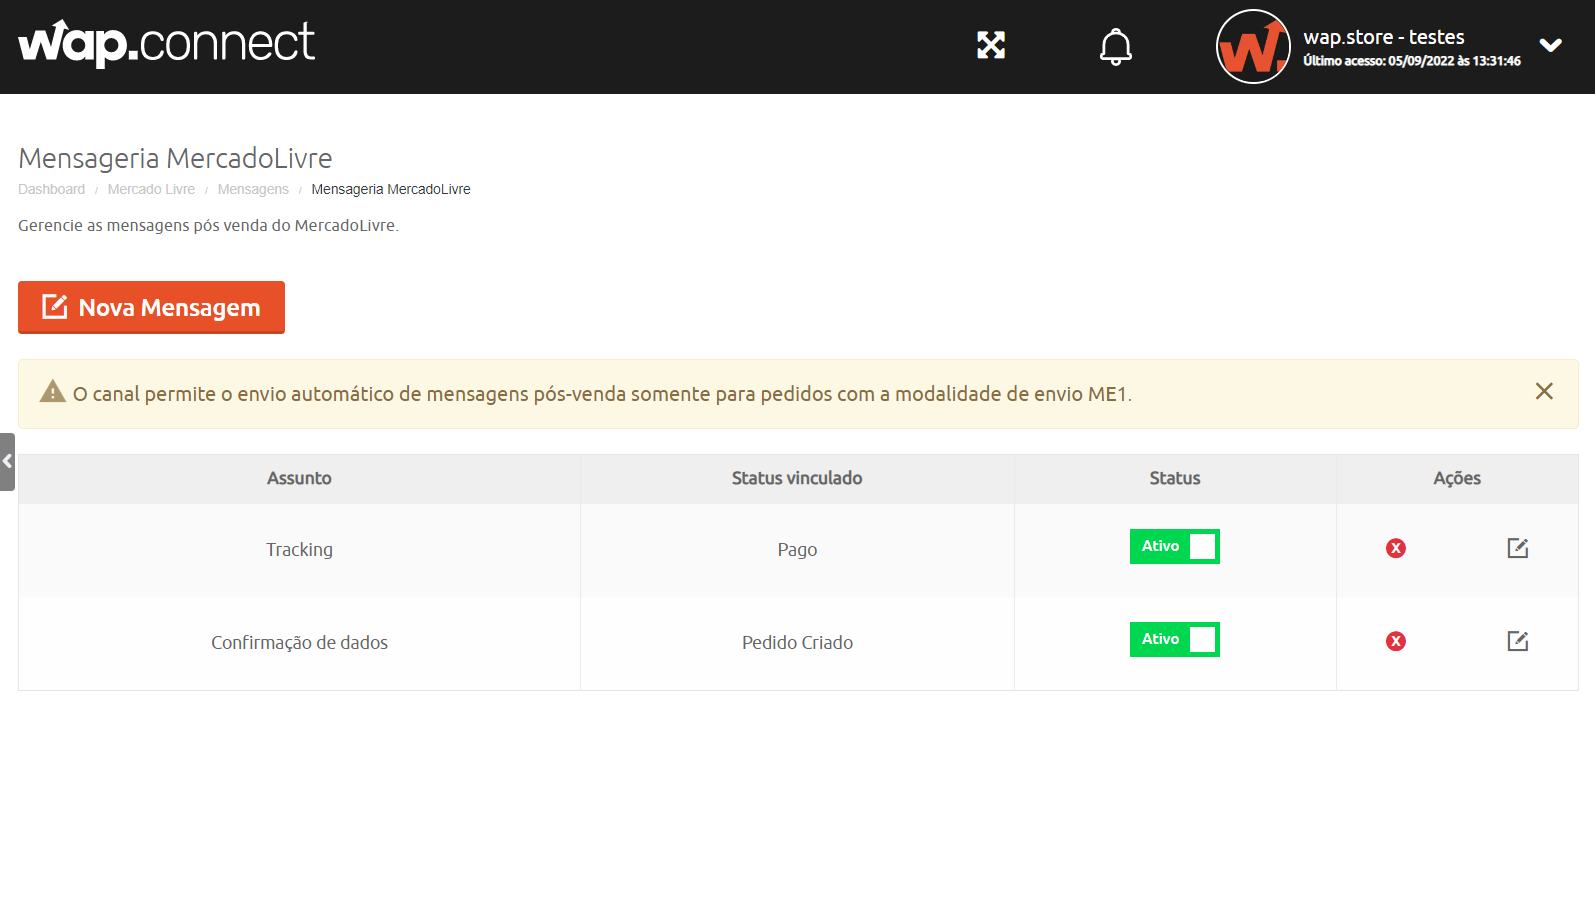This screenshot has width=1595, height=902.
Task: Edit the Confirmação de dados message
Action: click(1518, 641)
